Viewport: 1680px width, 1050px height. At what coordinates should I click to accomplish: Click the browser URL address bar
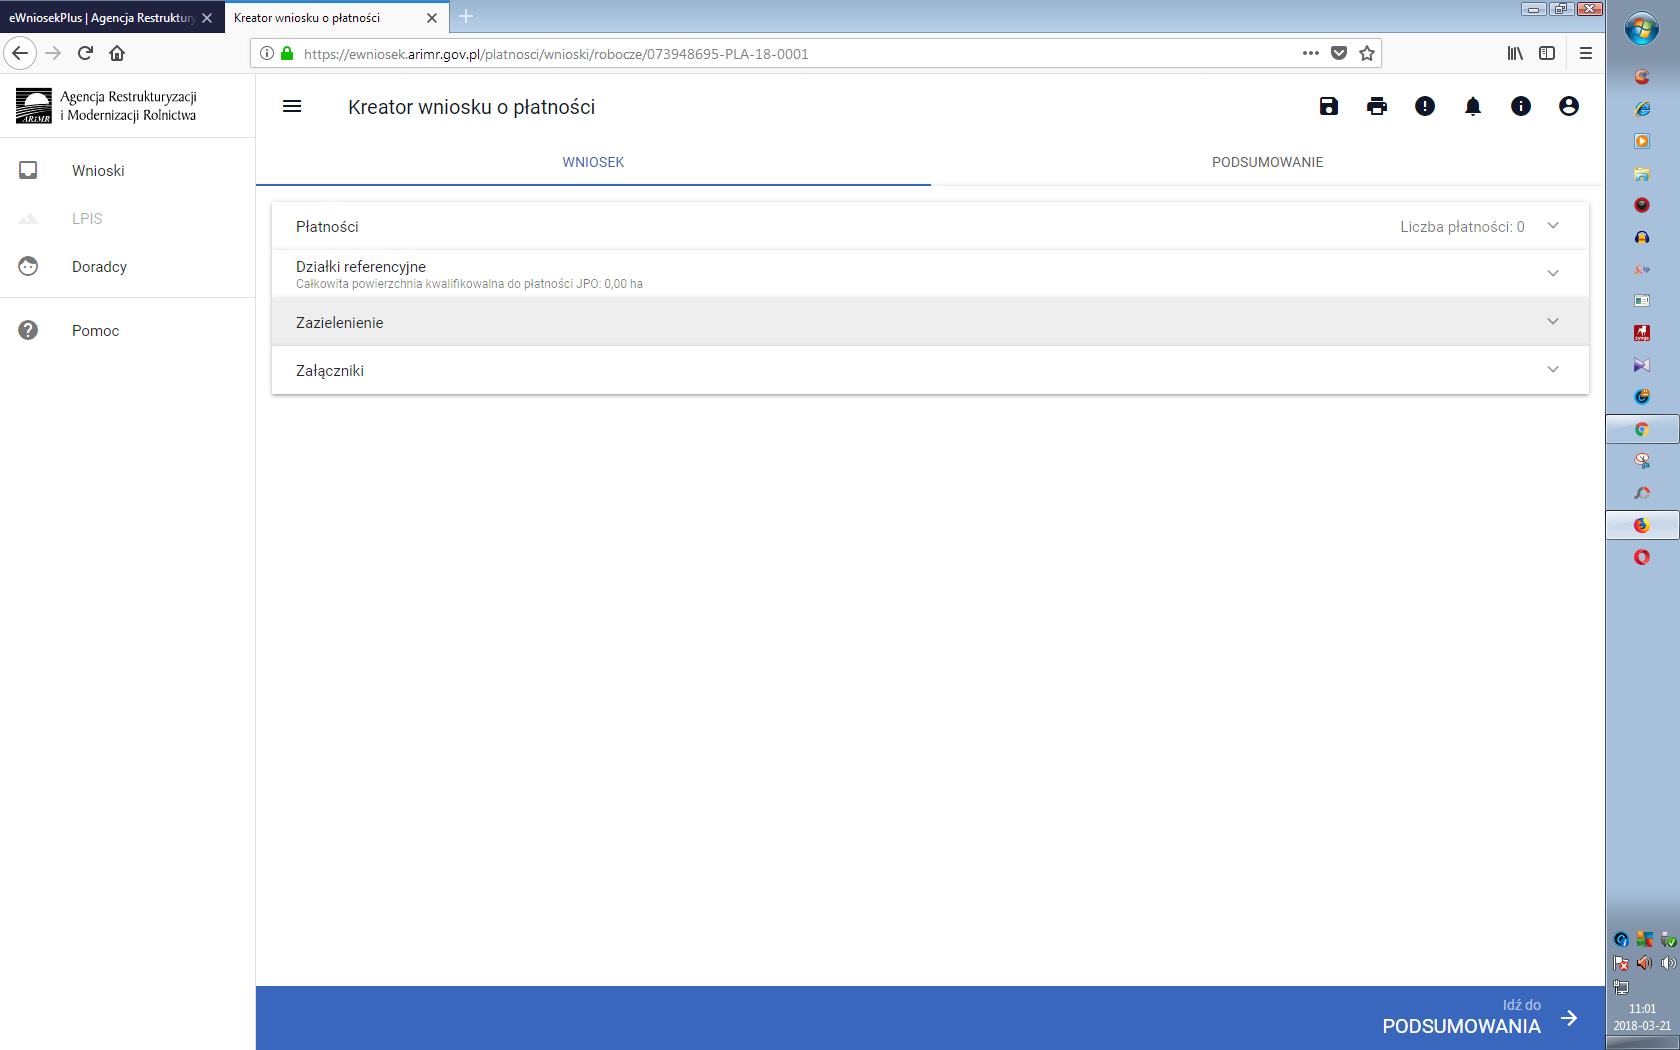tap(780, 54)
